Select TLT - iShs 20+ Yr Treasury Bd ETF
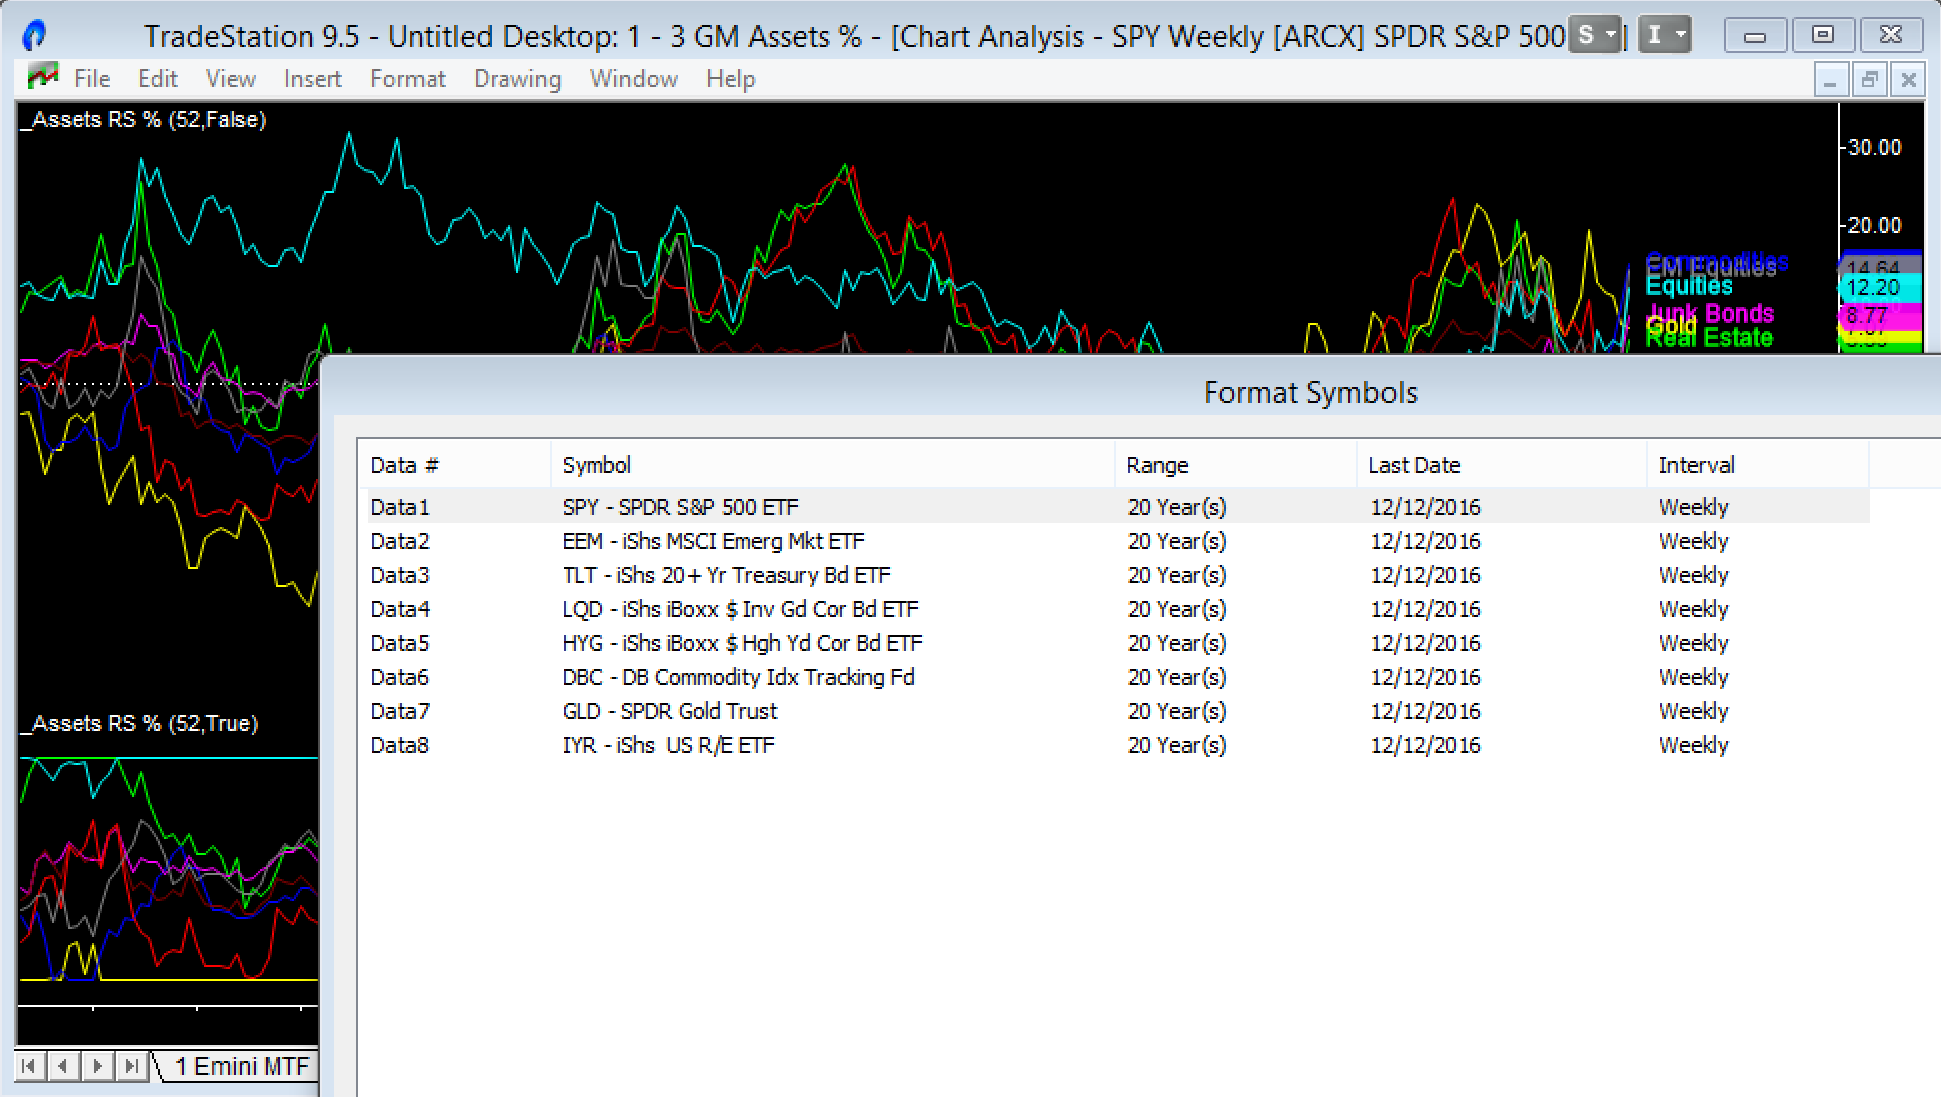The height and width of the screenshot is (1097, 1941). (726, 575)
